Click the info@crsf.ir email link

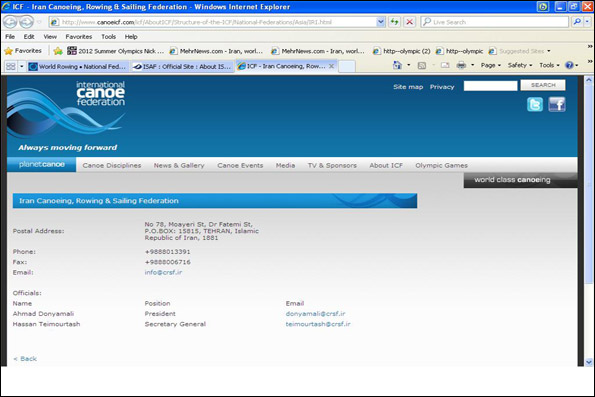pos(163,272)
